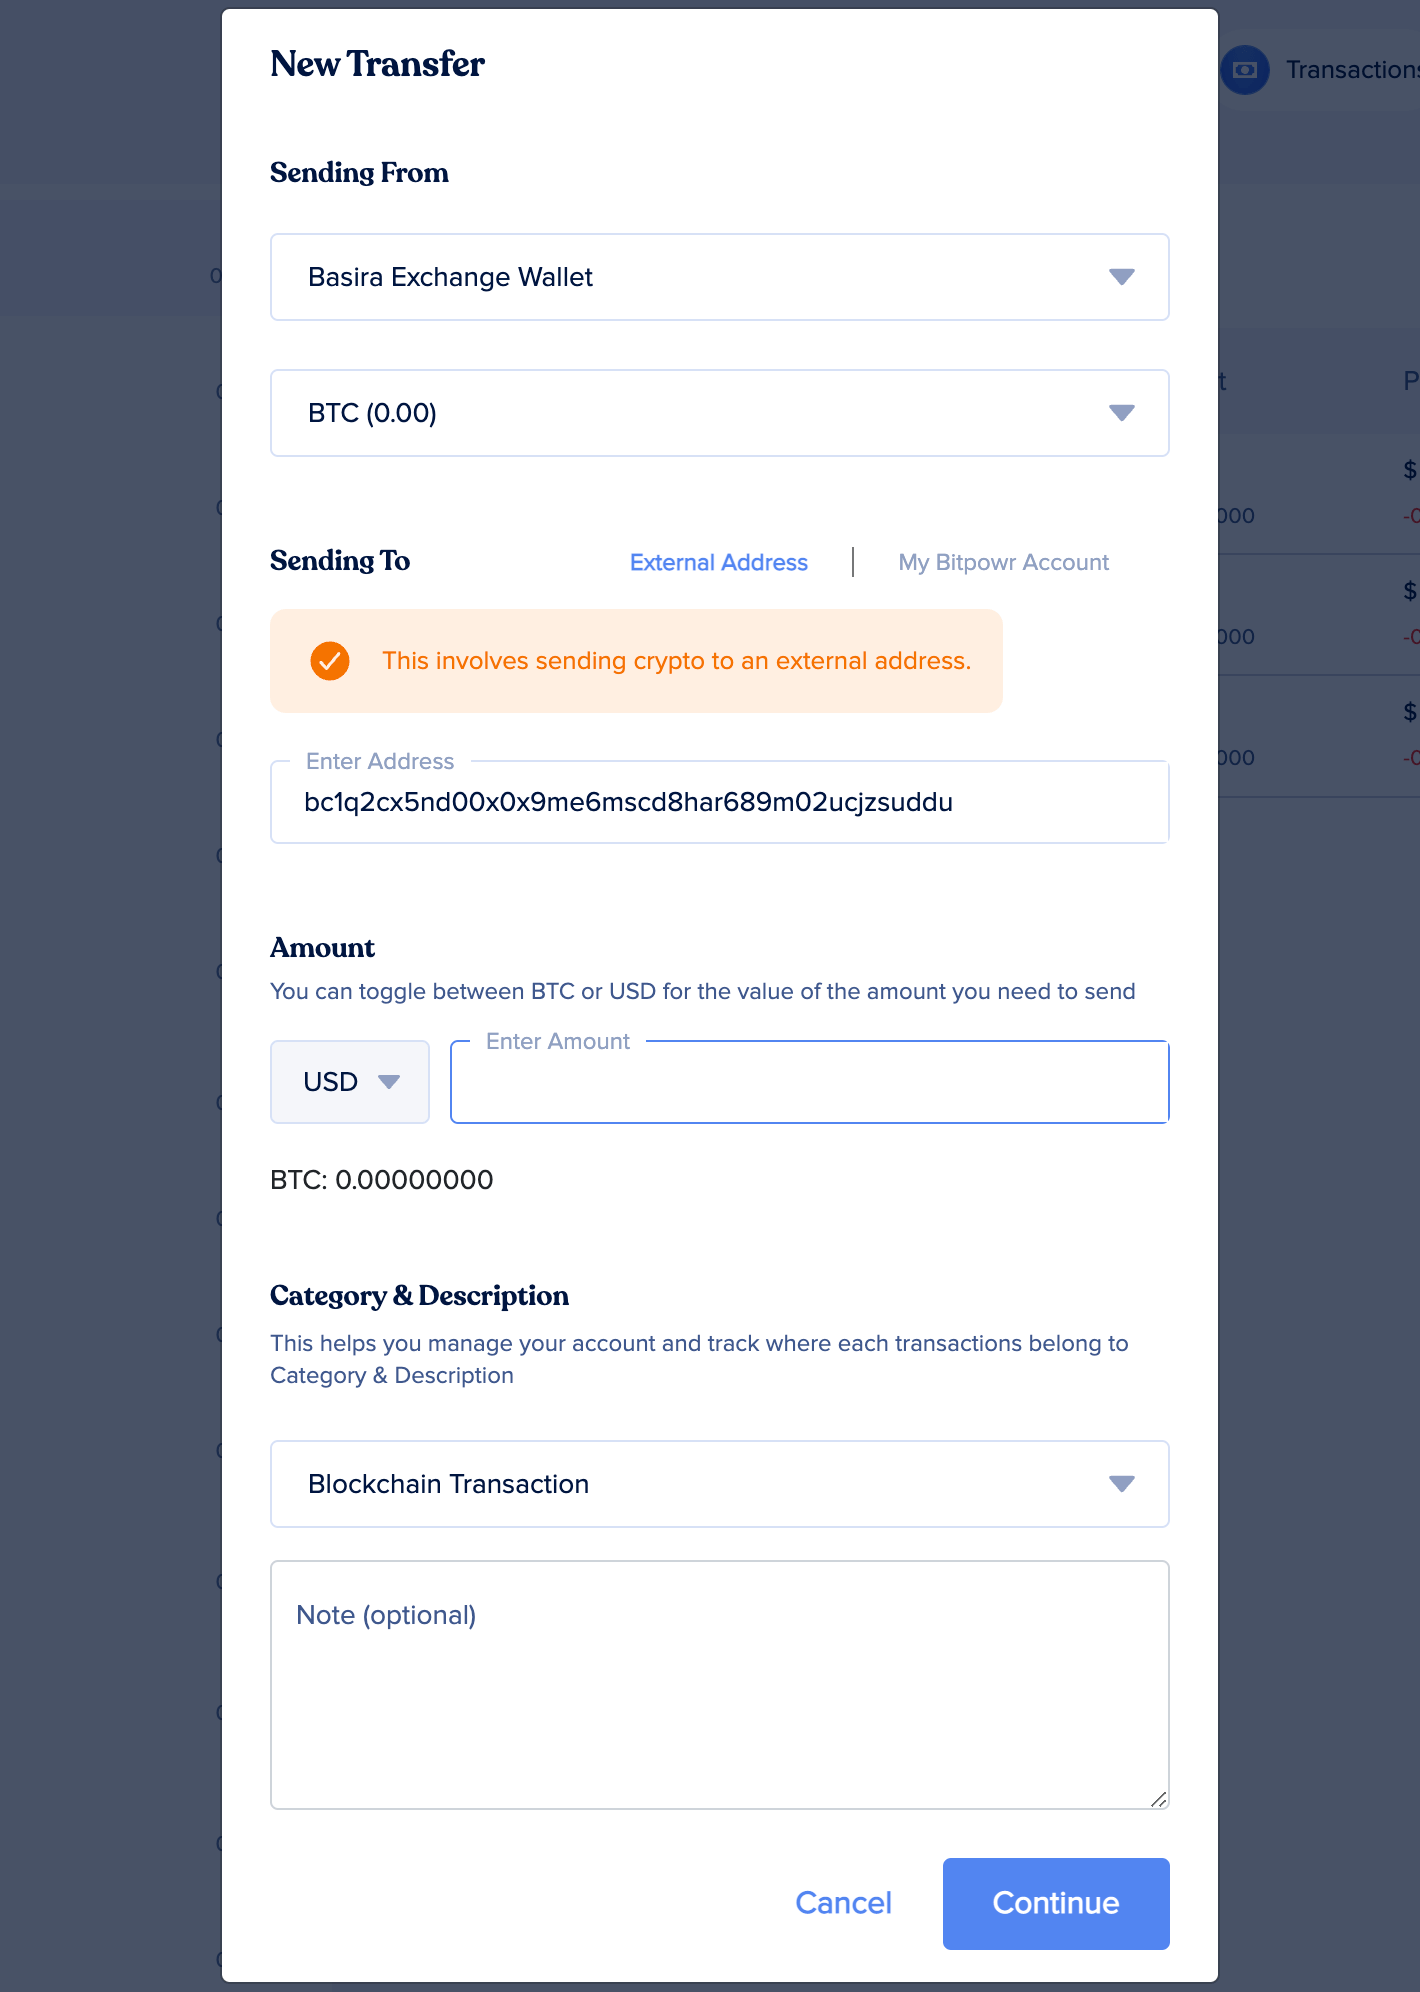Focus the Enter Address field
Screen dimensions: 1420x1992
(720, 802)
